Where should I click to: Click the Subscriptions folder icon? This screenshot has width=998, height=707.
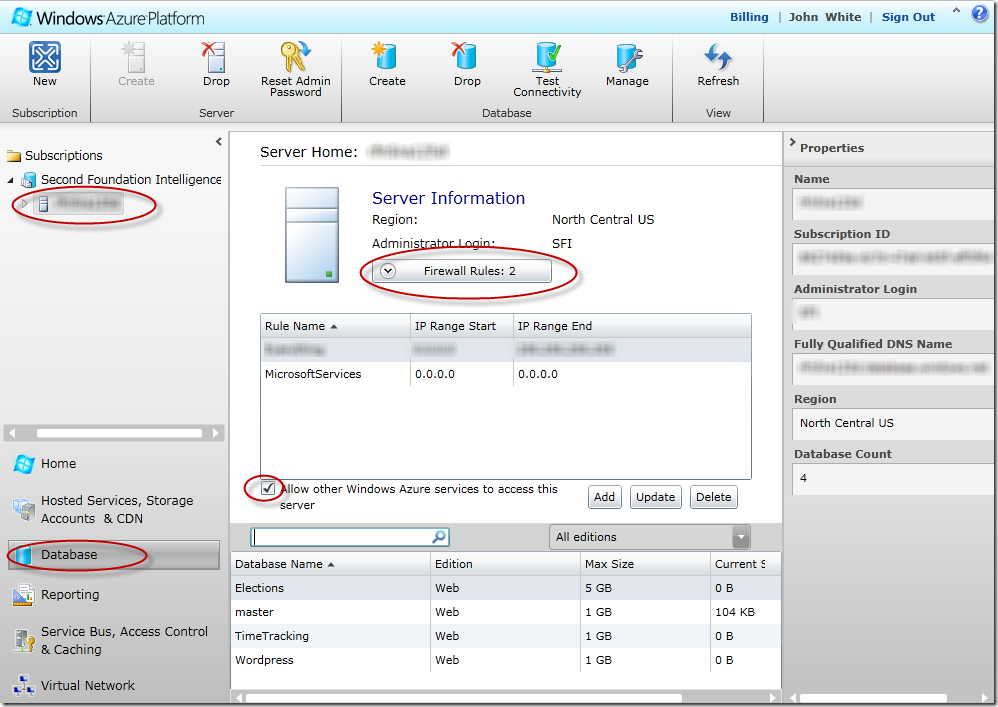click(13, 156)
